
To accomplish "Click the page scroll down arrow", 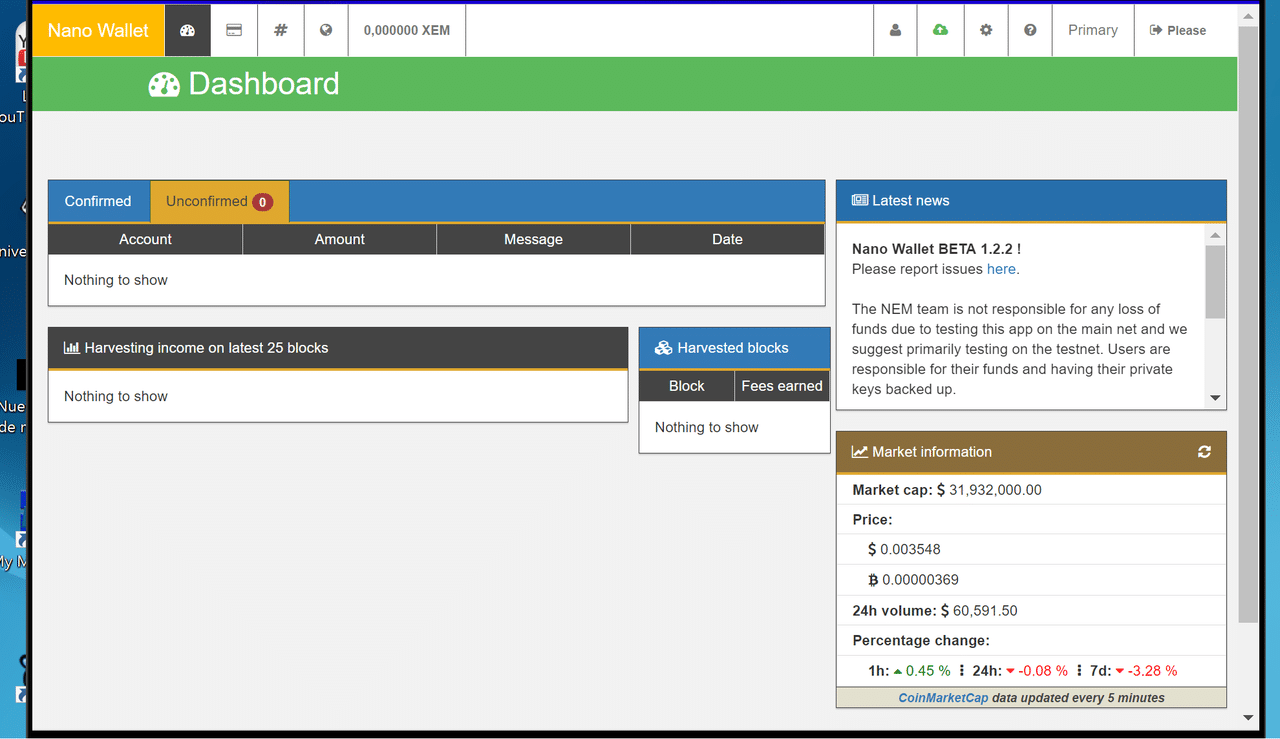I will (1248, 717).
